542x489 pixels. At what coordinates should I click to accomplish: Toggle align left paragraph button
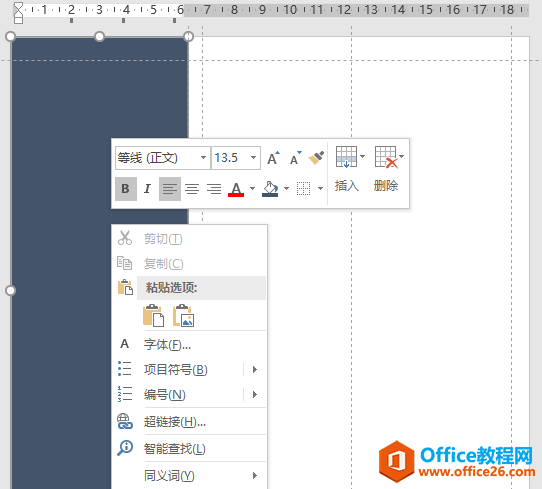170,189
